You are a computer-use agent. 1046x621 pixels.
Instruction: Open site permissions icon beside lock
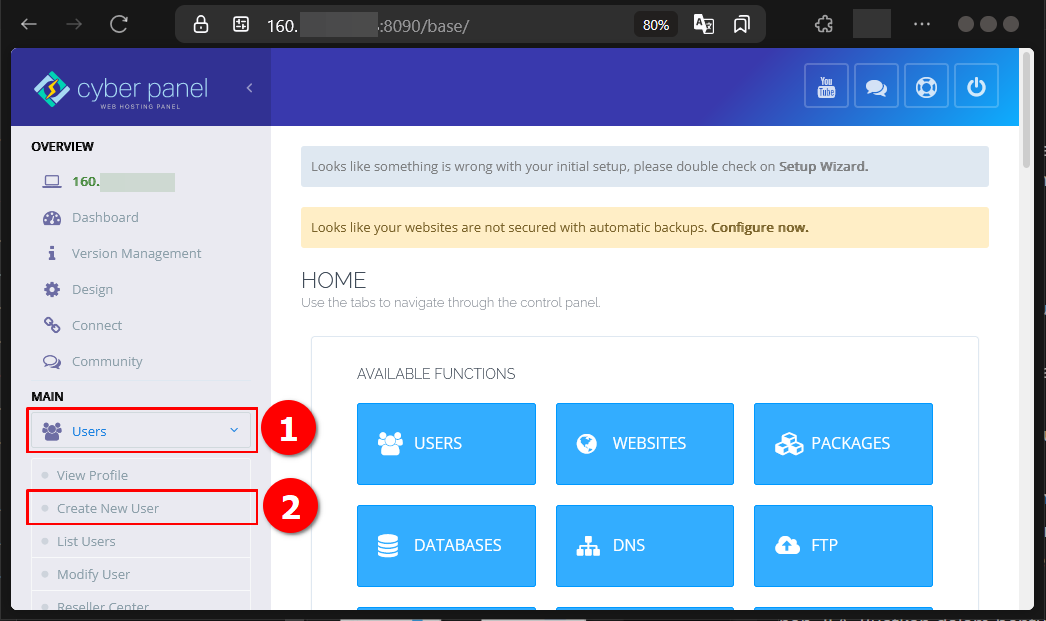tap(241, 25)
